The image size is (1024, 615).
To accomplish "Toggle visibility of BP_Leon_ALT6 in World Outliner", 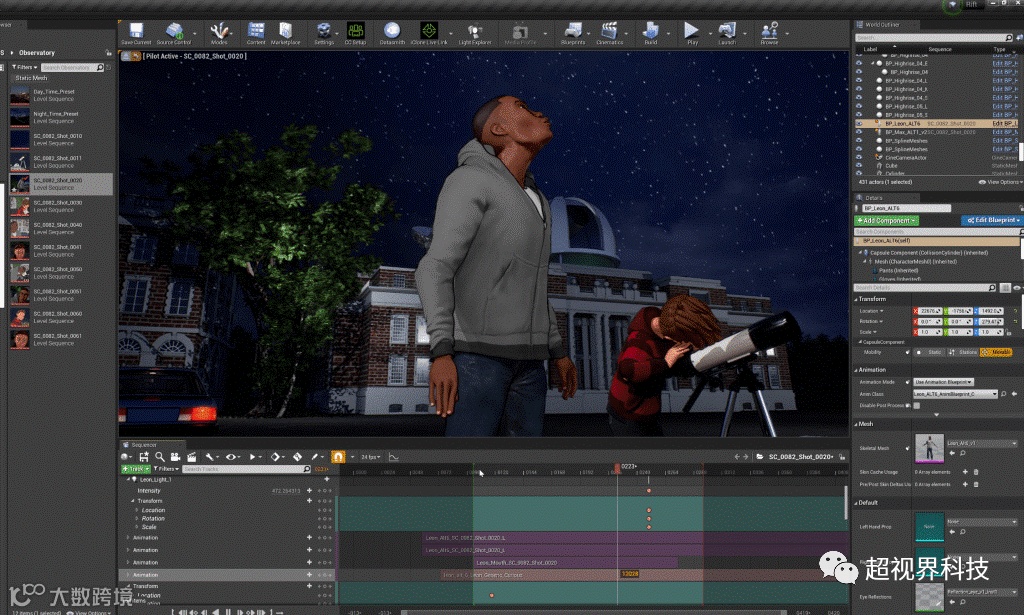I will point(859,123).
